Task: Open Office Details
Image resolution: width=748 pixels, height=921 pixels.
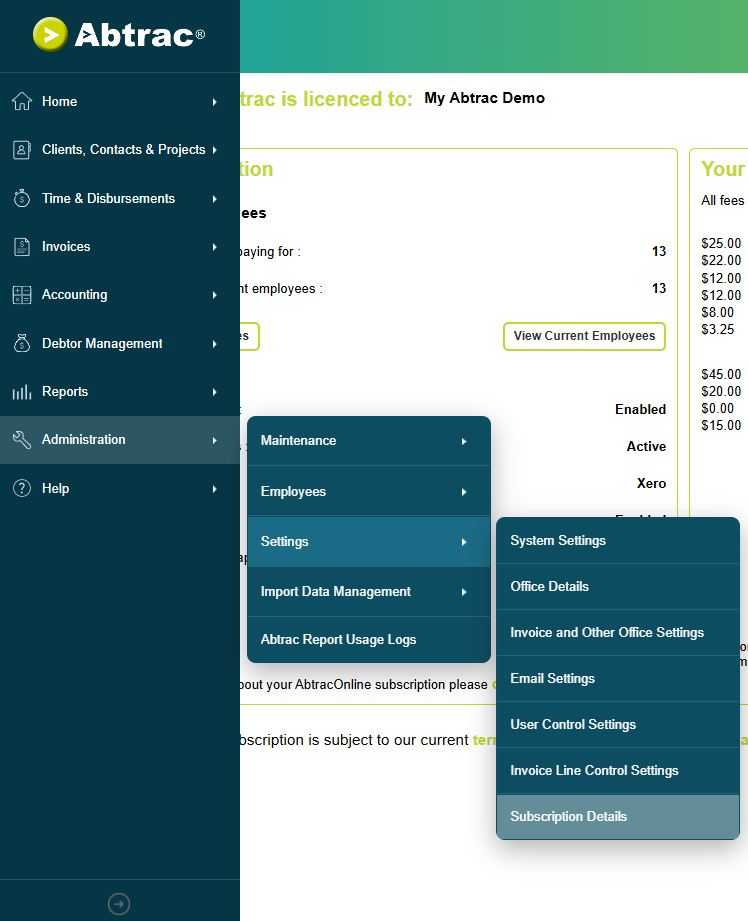Action: [618, 586]
